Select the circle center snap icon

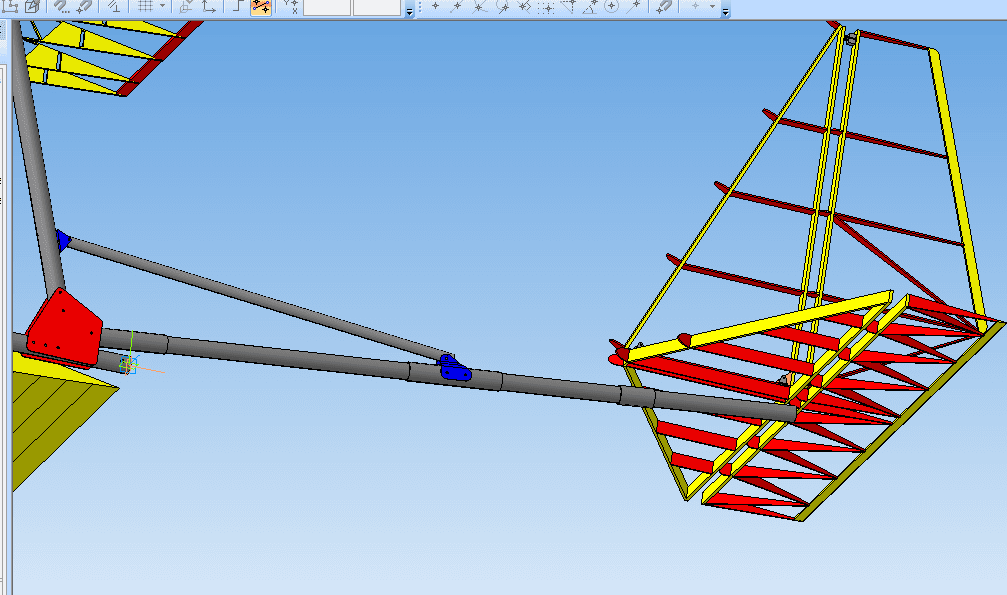(611, 6)
